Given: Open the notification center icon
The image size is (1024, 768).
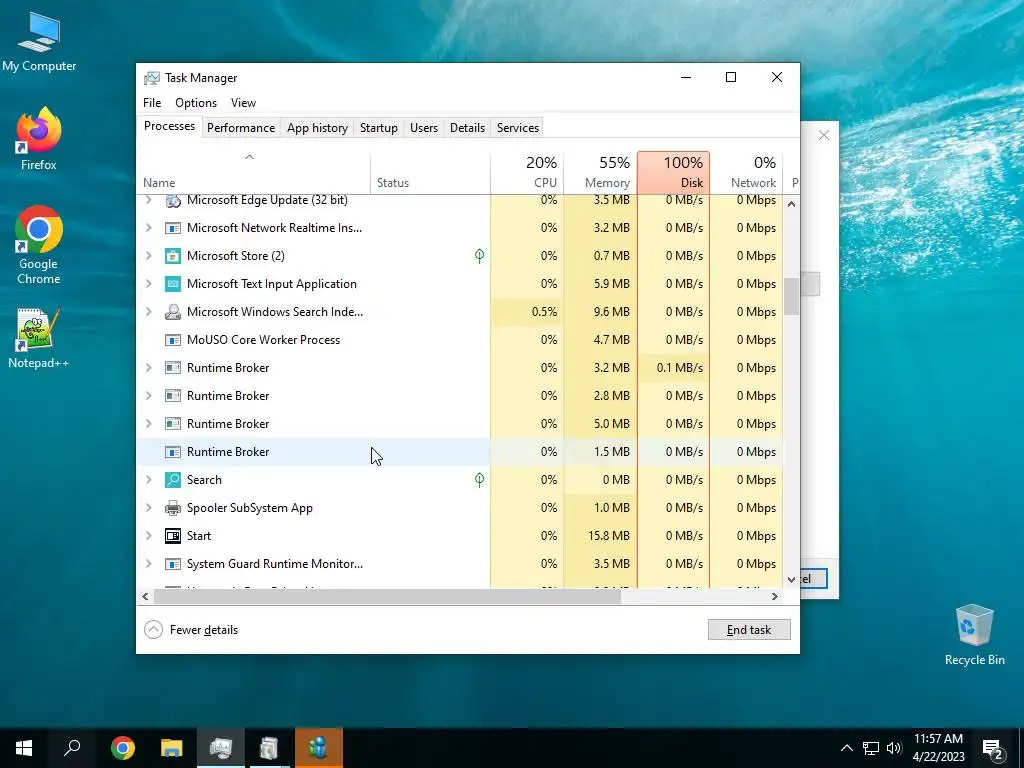Looking at the screenshot, I should point(993,749).
